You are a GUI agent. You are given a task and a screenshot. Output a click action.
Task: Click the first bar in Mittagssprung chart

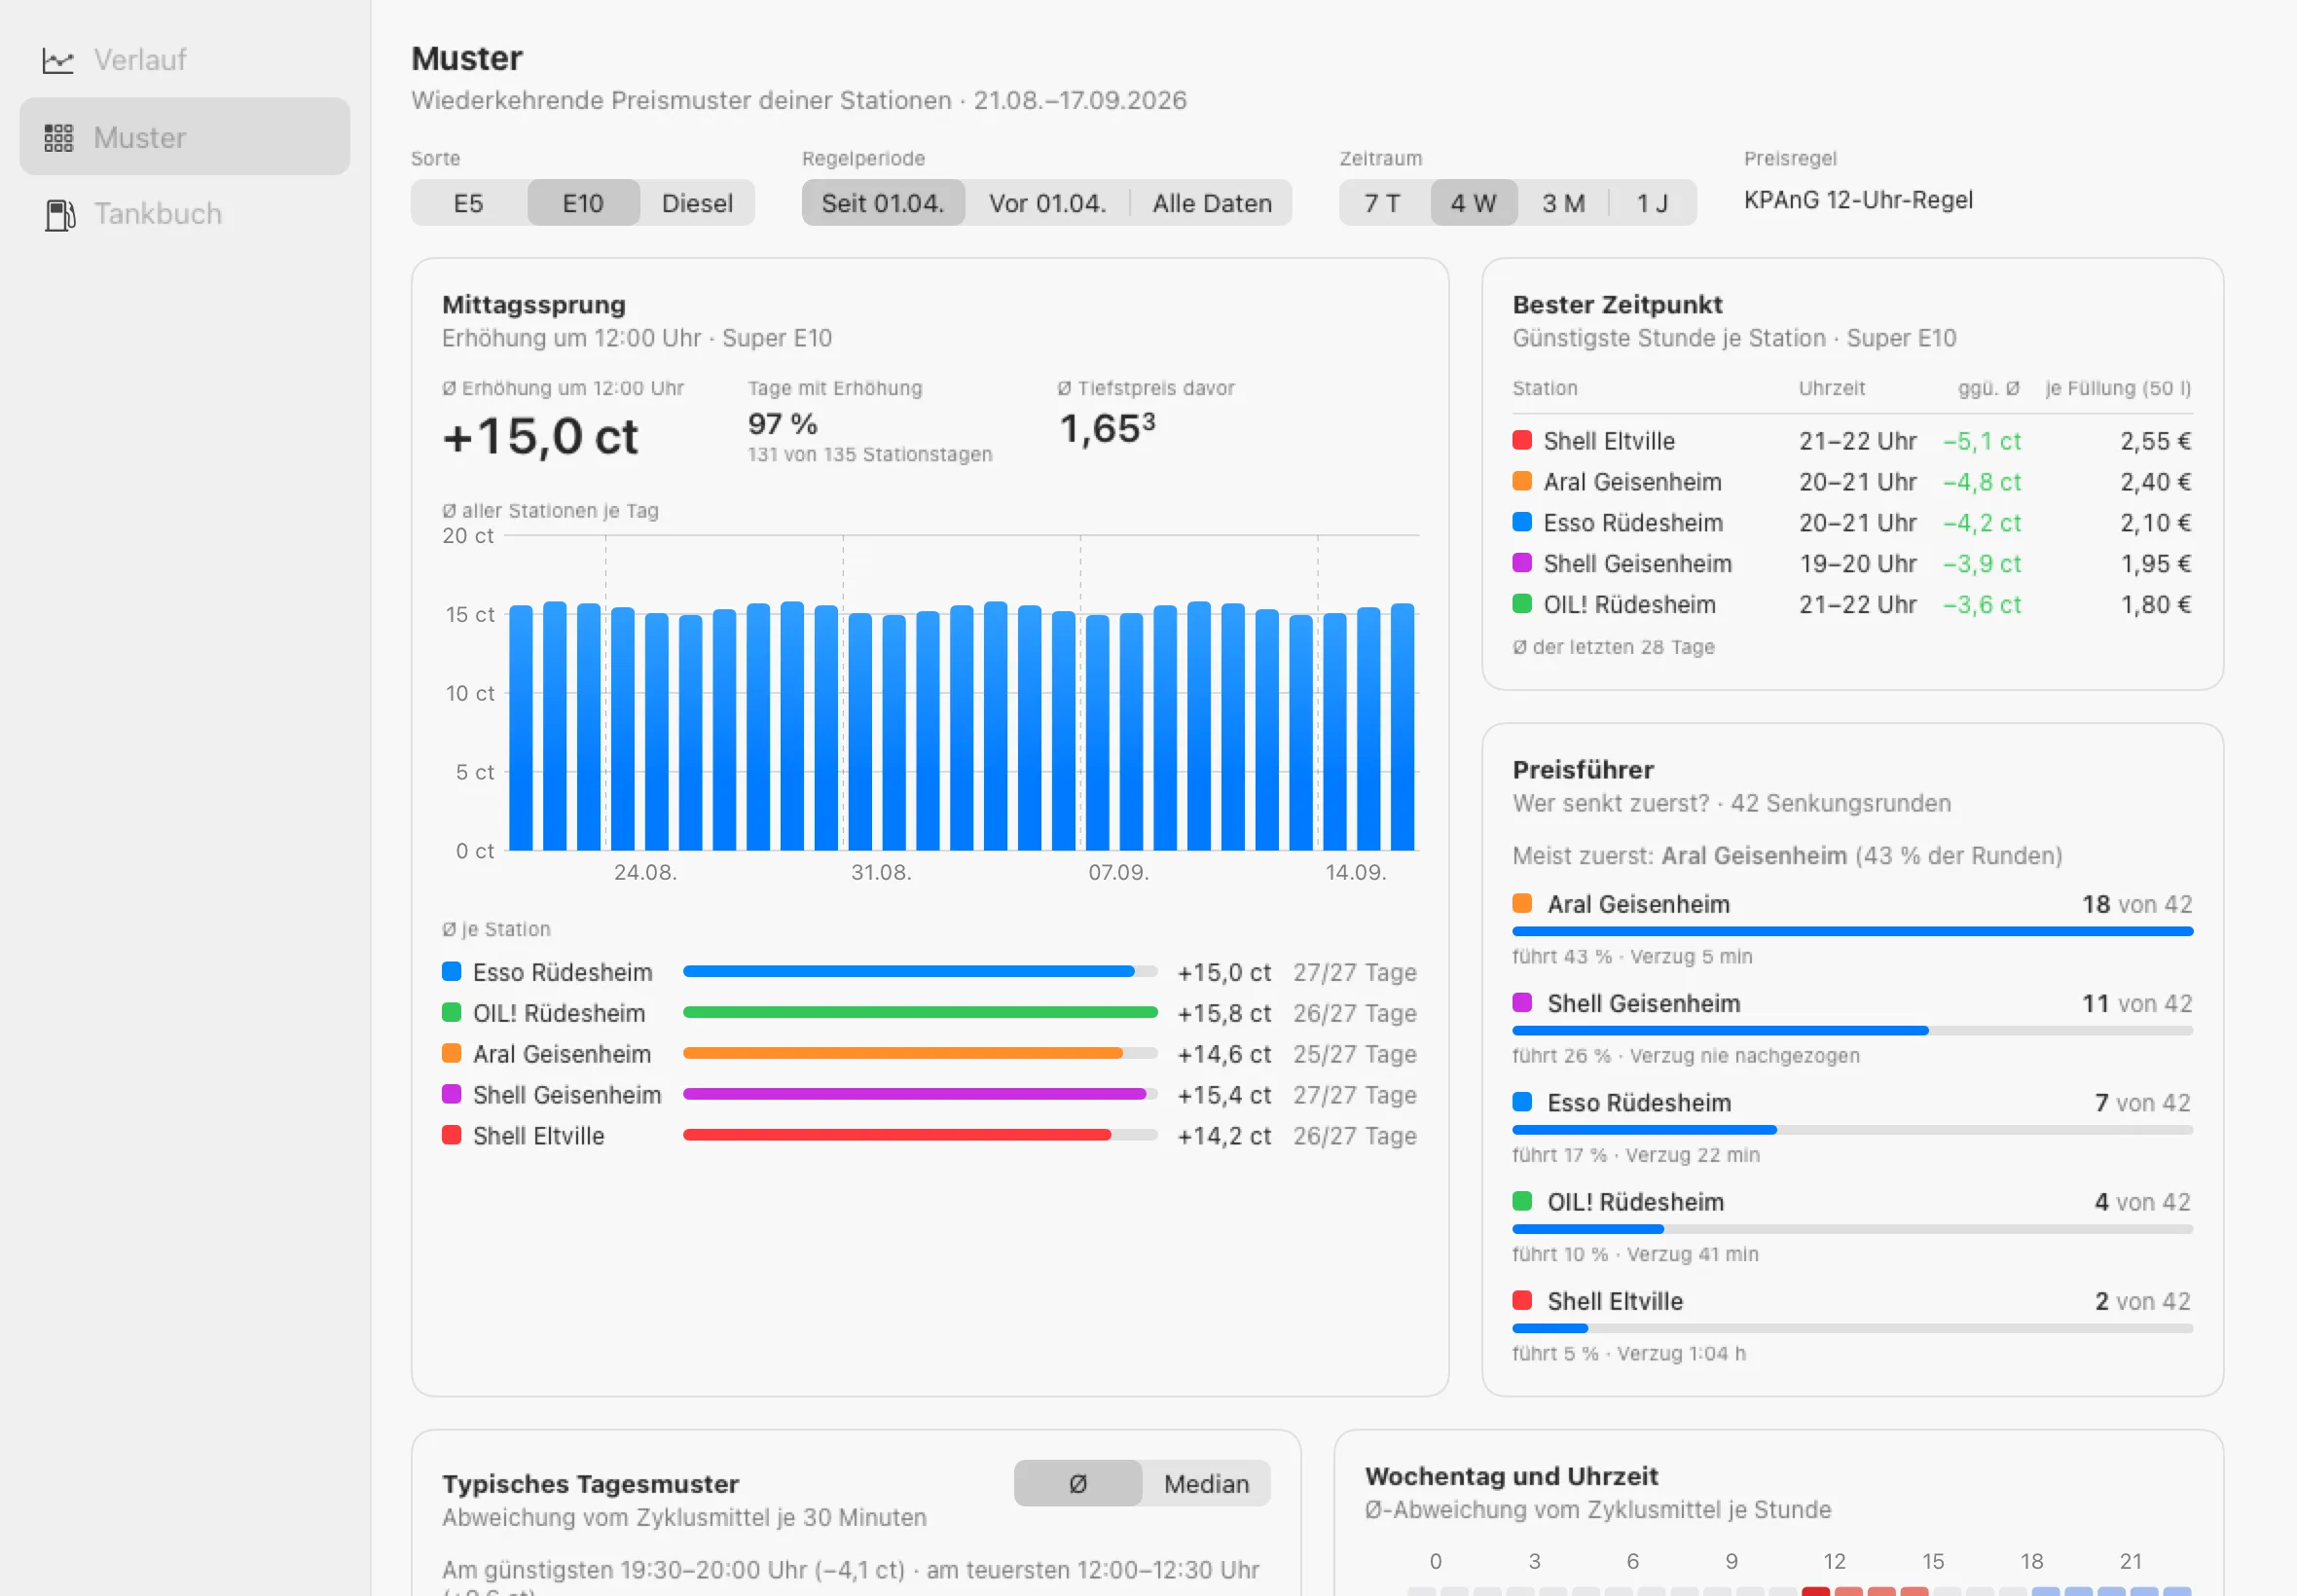521,728
